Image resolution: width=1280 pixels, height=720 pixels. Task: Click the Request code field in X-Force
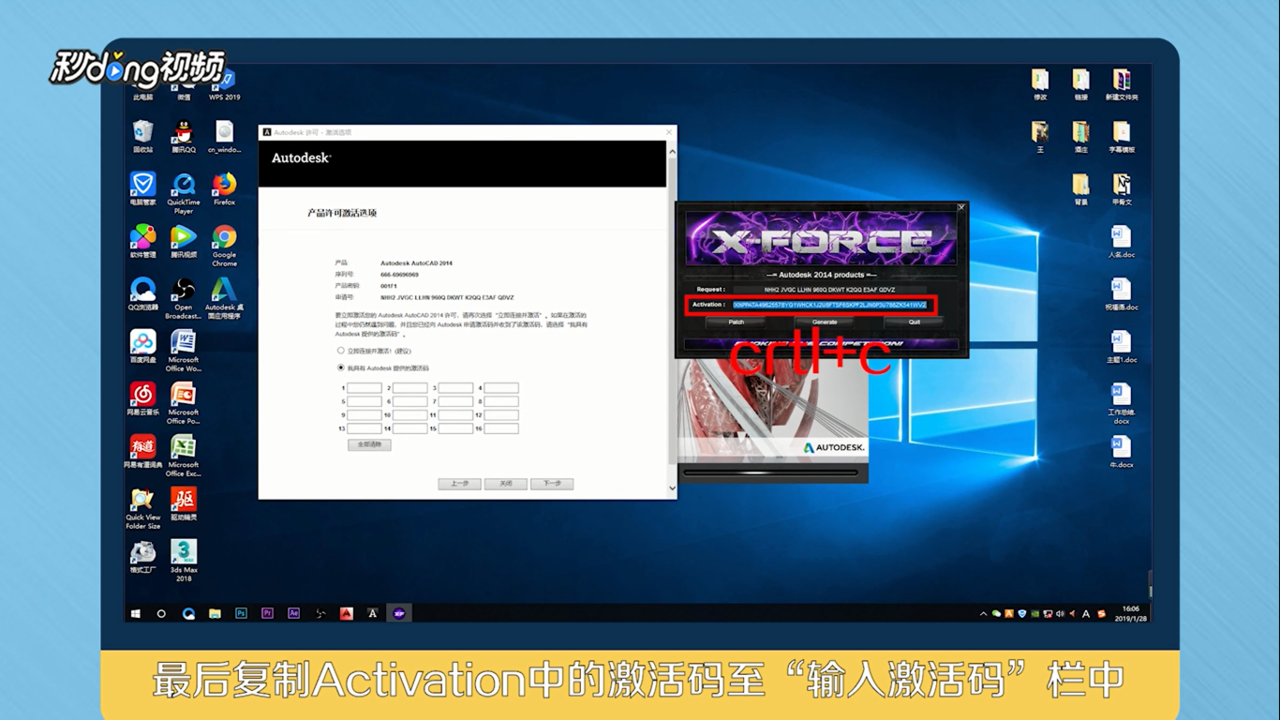[830, 289]
